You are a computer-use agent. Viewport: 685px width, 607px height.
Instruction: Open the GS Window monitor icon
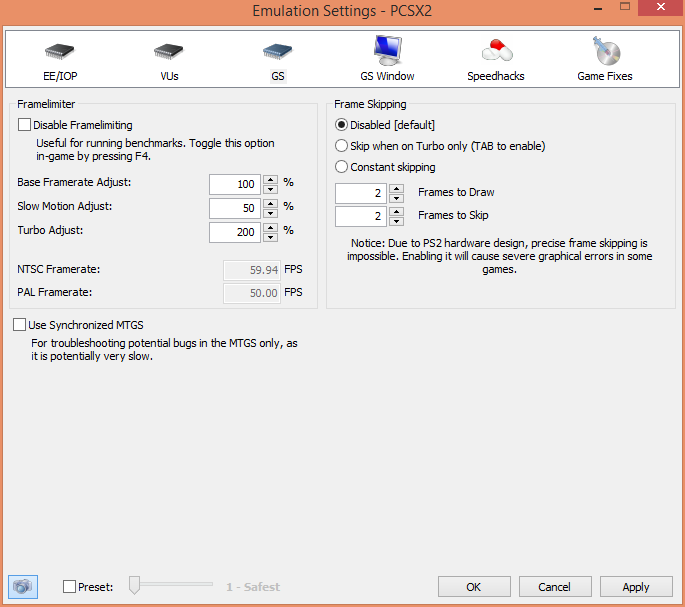(x=387, y=51)
